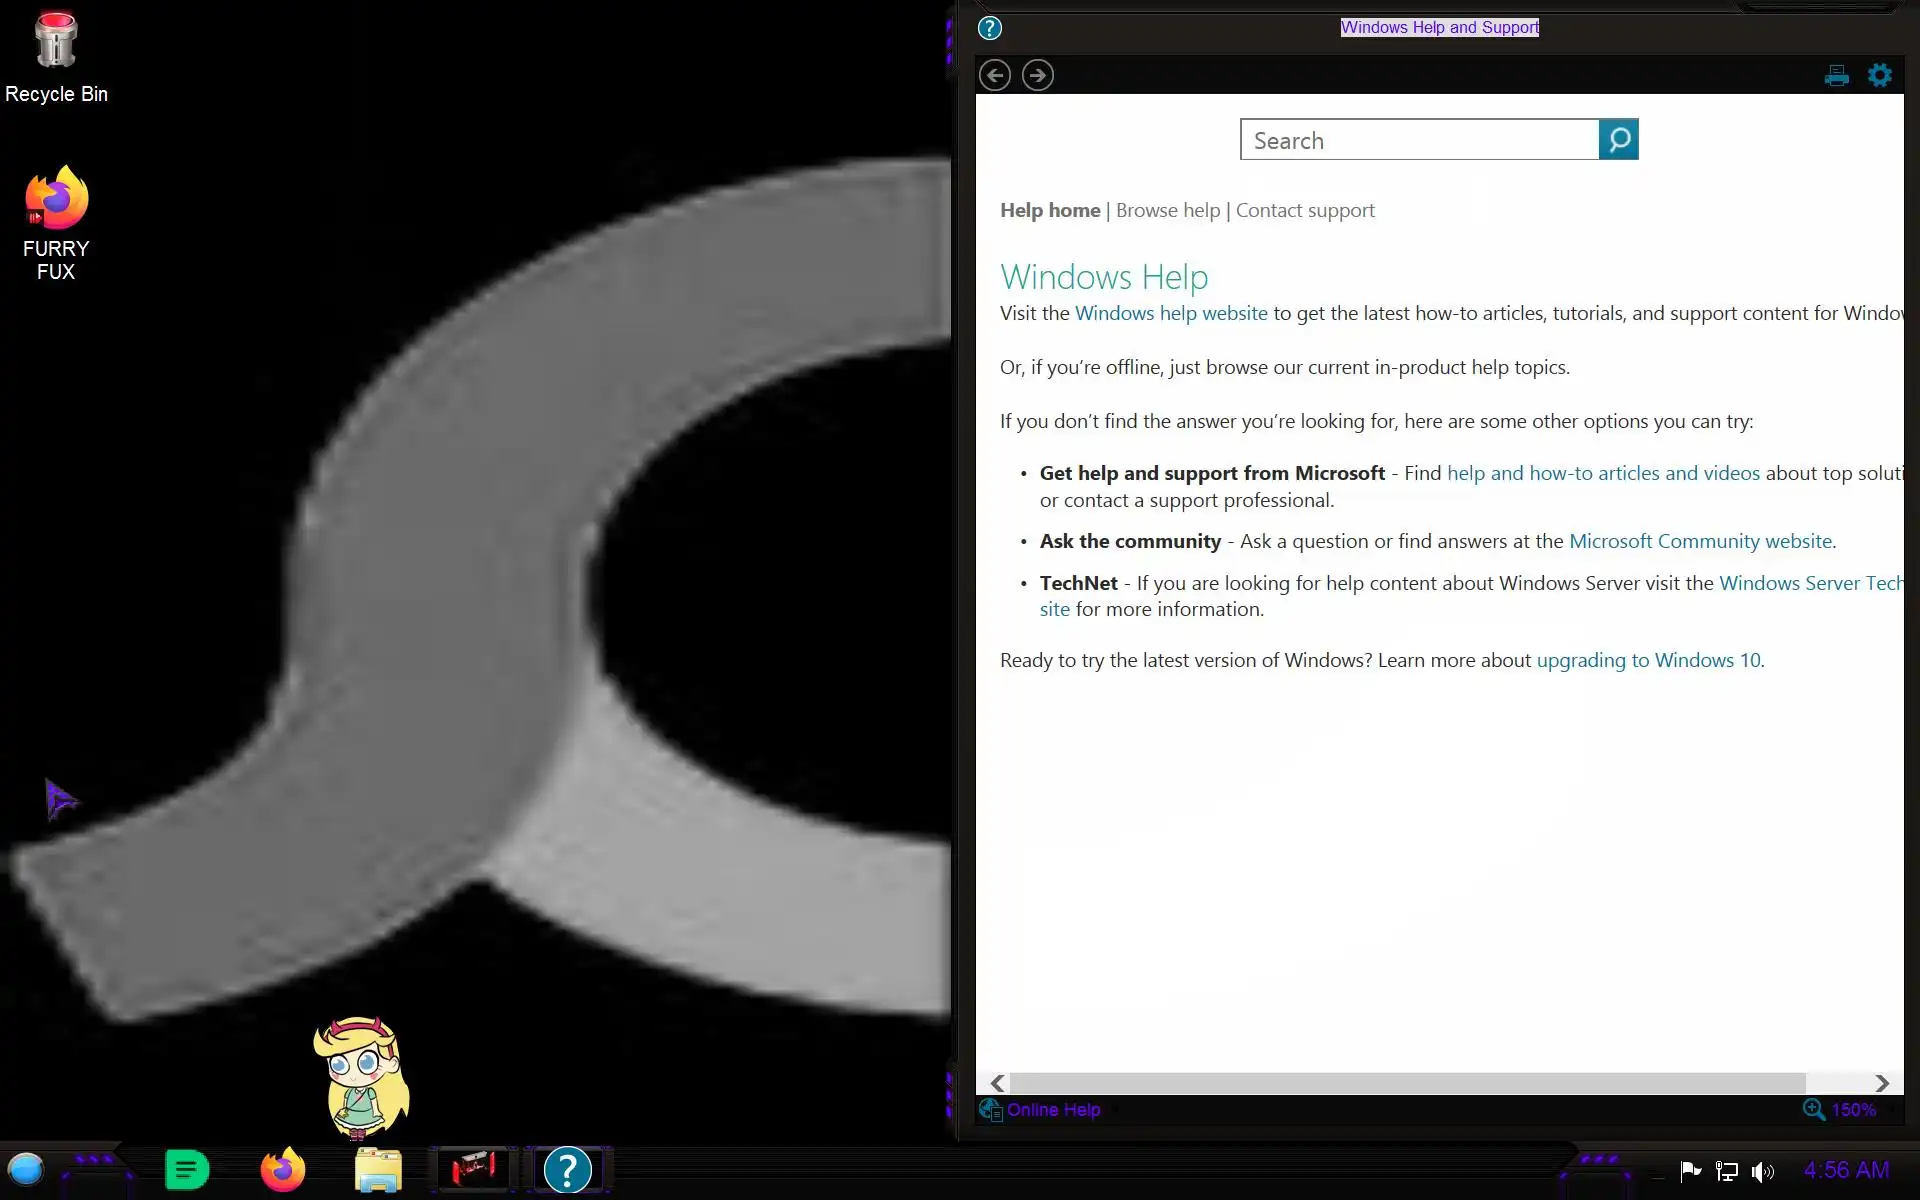Follow the Microsoft Community website link
This screenshot has height=1200, width=1920.
click(x=1700, y=541)
